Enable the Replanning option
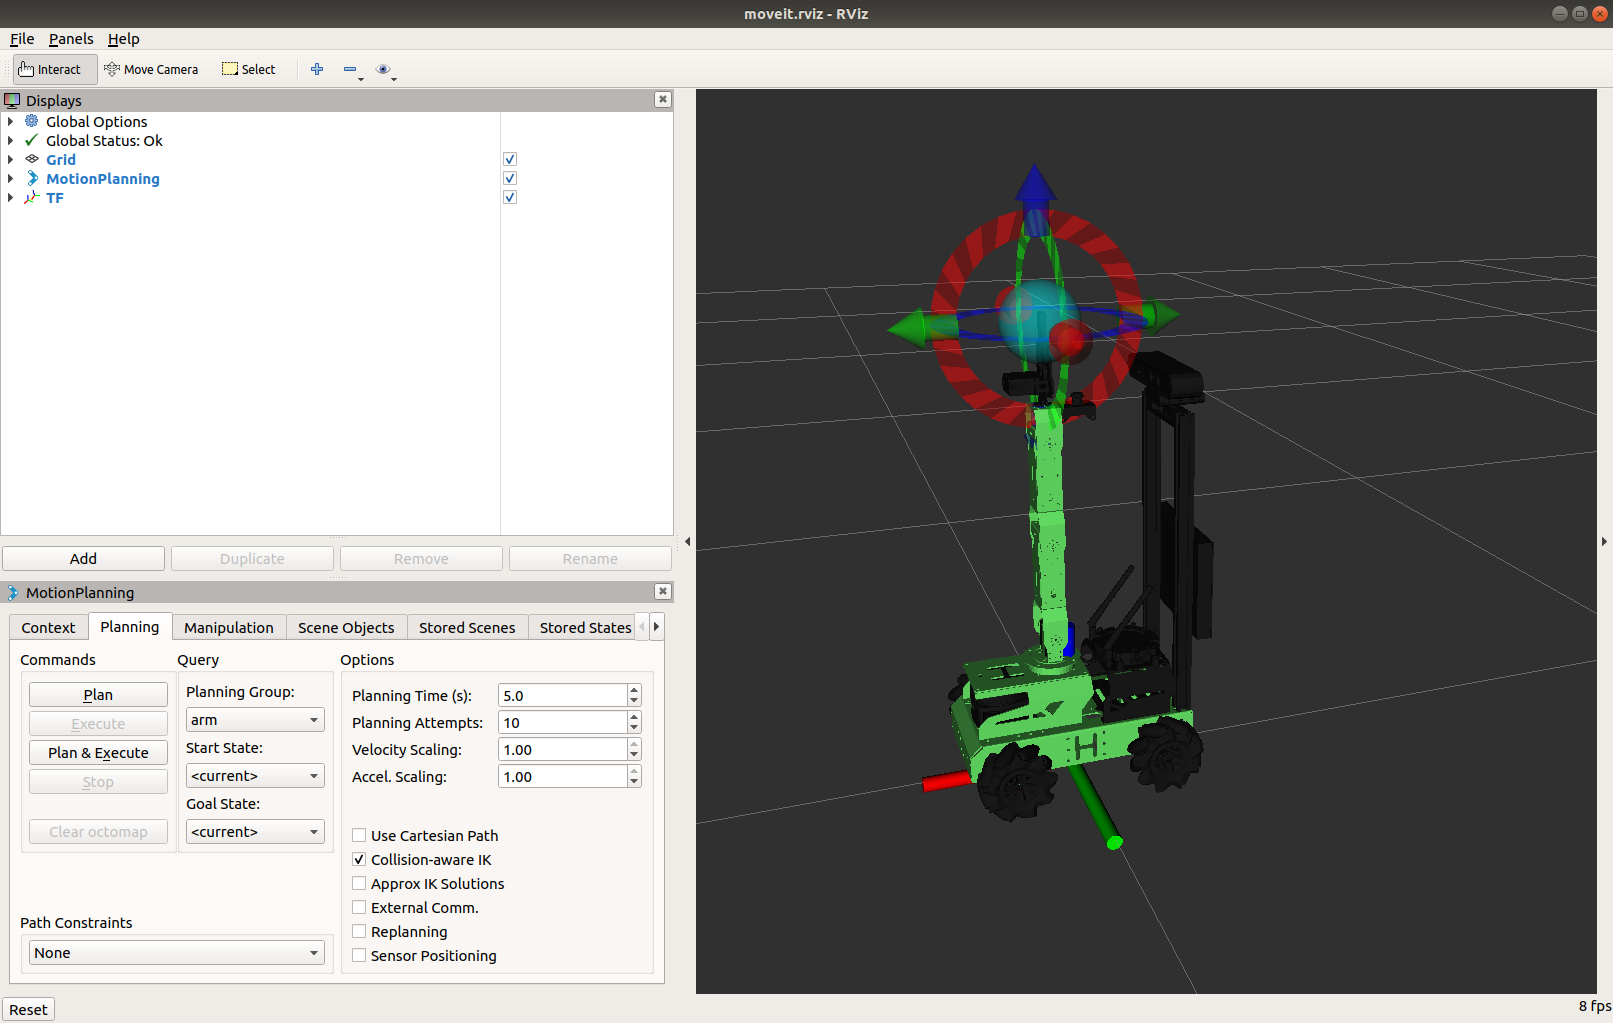The image size is (1613, 1023). tap(359, 931)
